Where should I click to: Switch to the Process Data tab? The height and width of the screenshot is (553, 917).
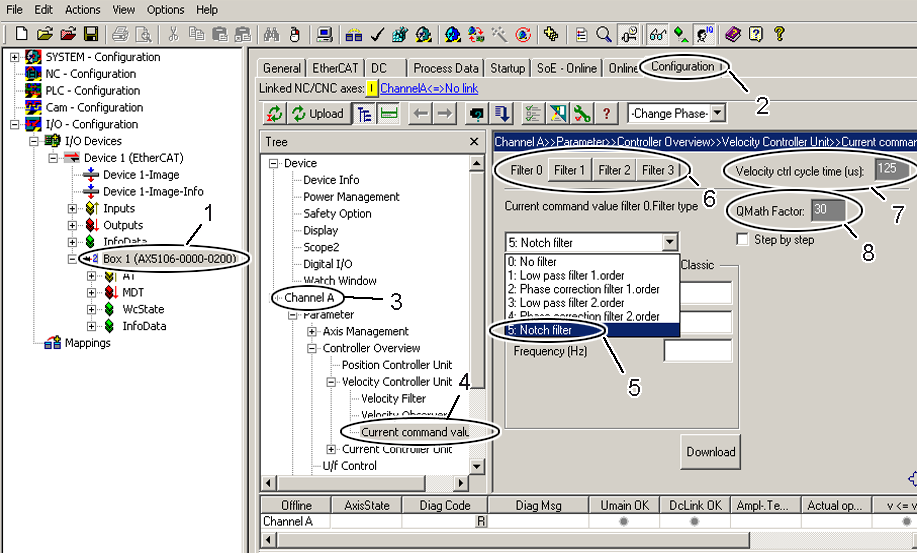446,68
